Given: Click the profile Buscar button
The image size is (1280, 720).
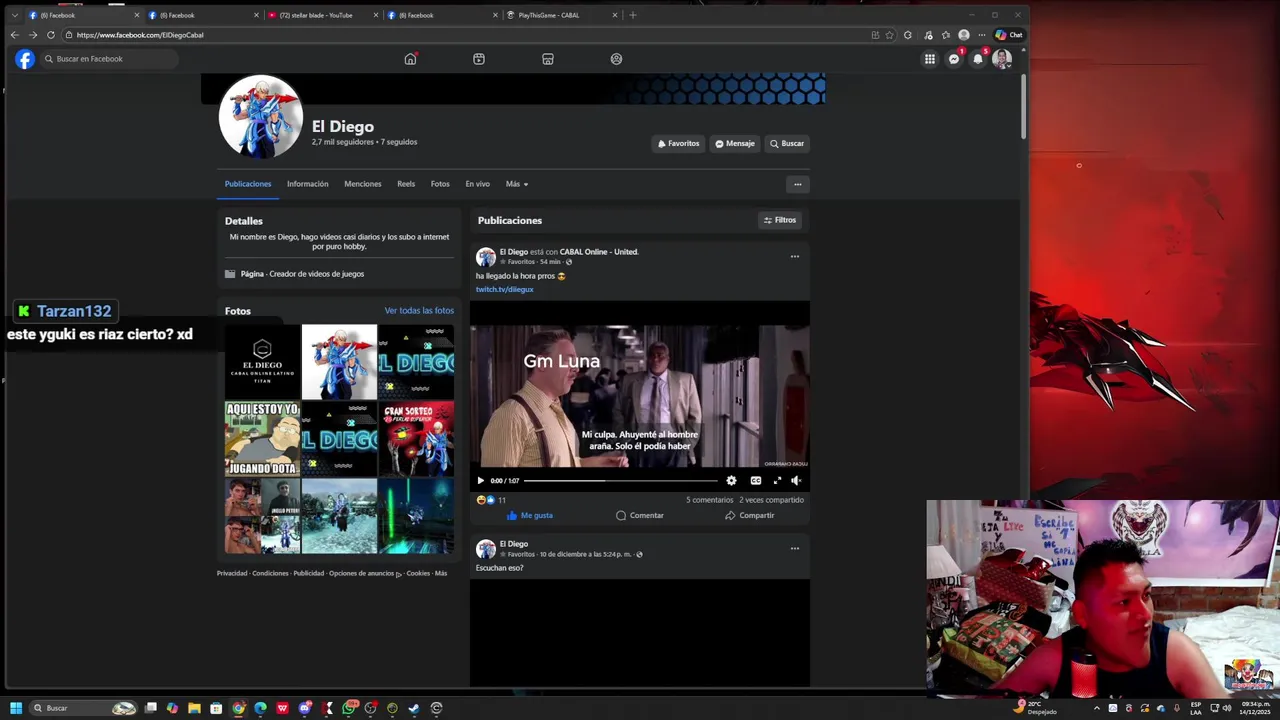Looking at the screenshot, I should [787, 144].
